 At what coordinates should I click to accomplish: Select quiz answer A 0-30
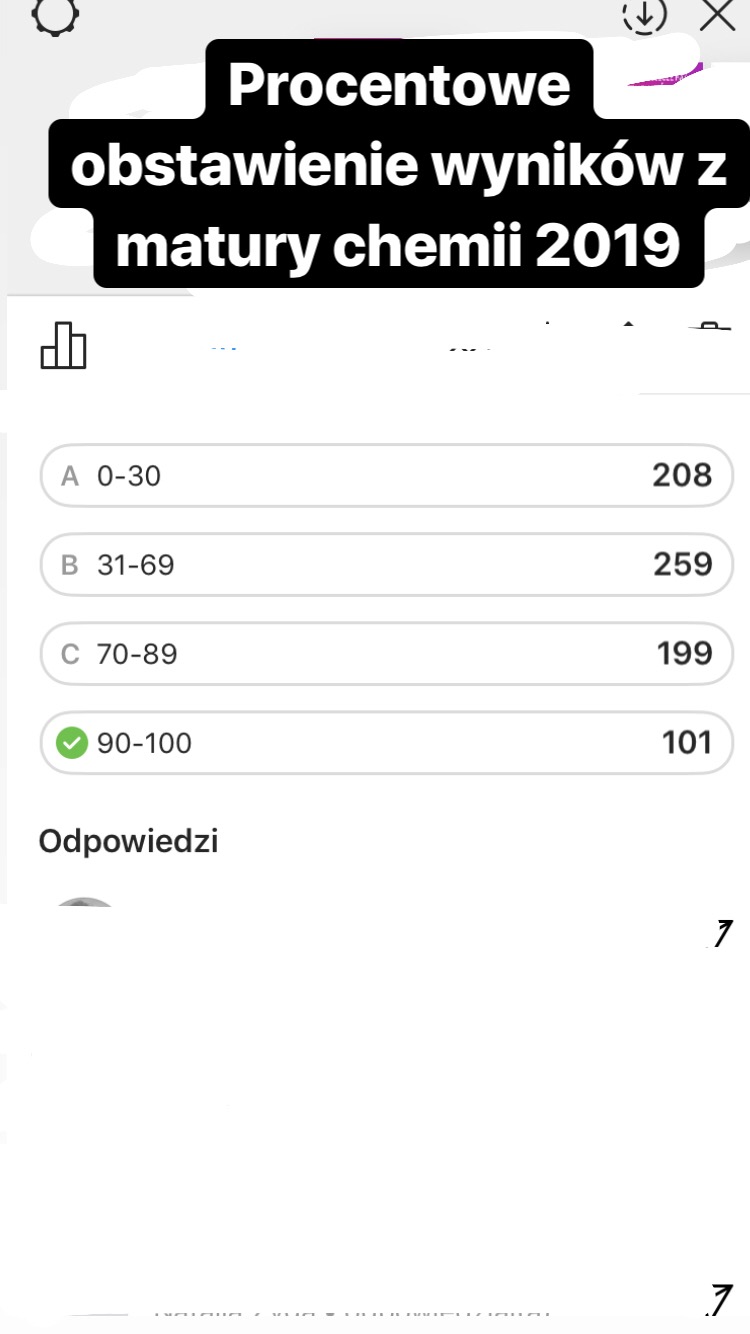click(x=386, y=475)
